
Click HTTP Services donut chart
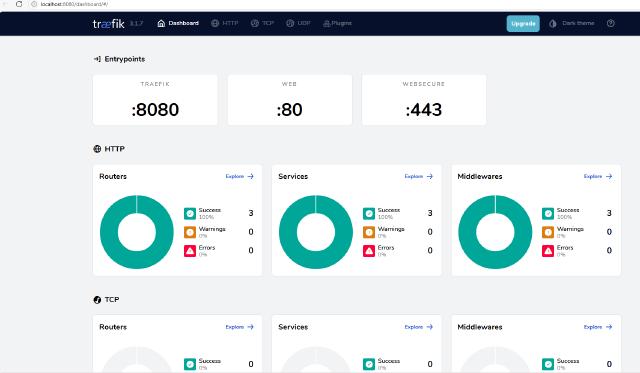pos(316,232)
